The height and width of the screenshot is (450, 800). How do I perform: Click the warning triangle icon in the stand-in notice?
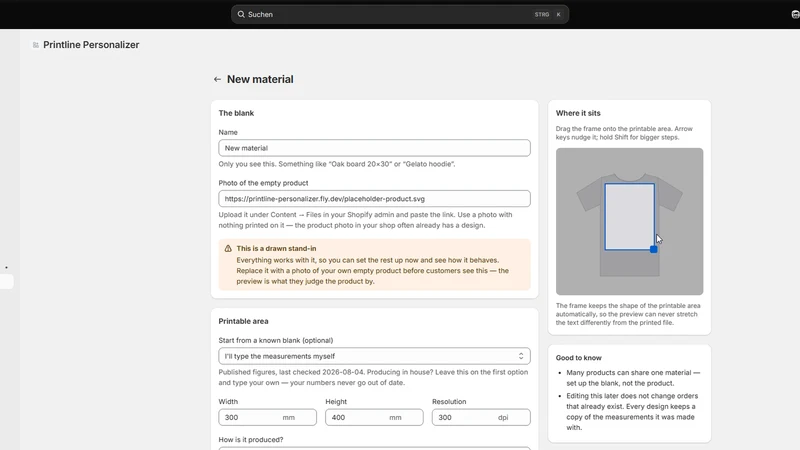click(x=228, y=248)
